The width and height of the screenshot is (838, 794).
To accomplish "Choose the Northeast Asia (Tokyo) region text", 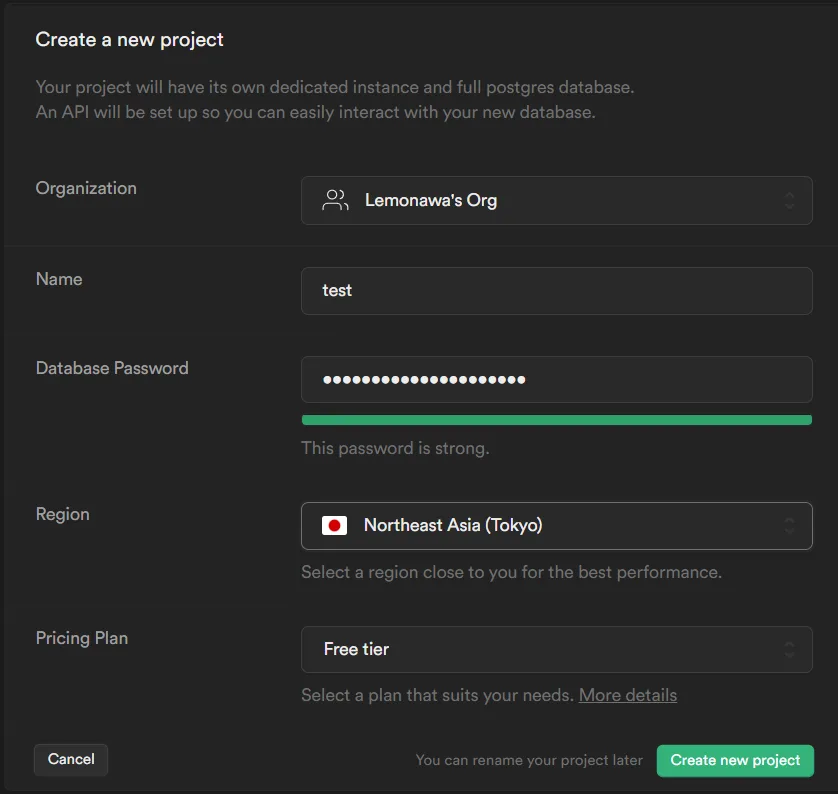I will click(x=453, y=525).
